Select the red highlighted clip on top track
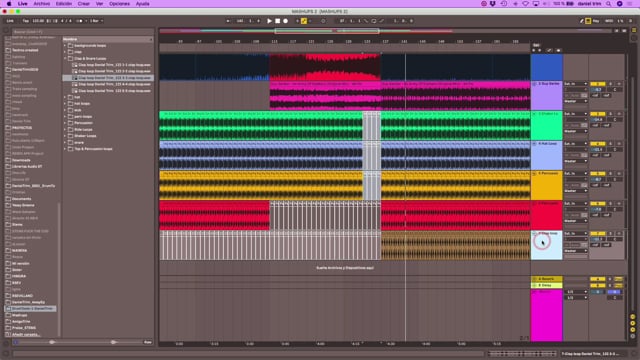640x360 pixels. pyautogui.click(x=325, y=67)
